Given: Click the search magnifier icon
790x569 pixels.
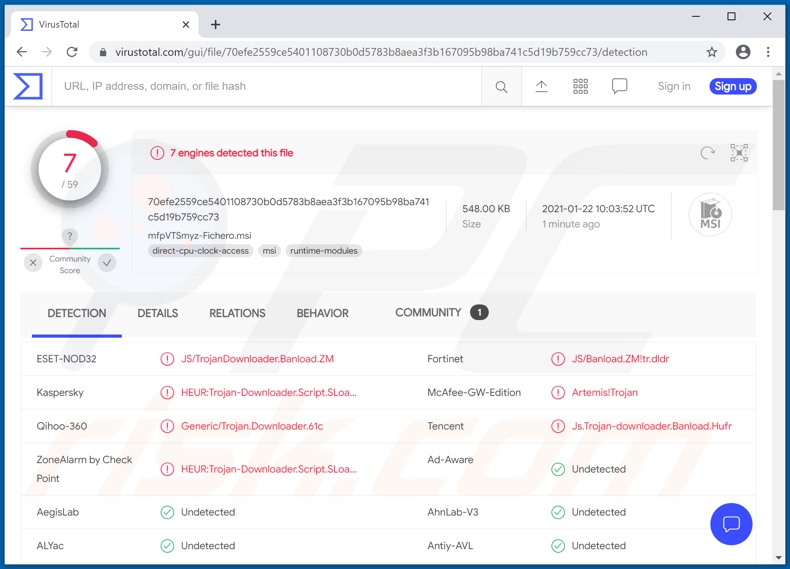Looking at the screenshot, I should [x=501, y=87].
